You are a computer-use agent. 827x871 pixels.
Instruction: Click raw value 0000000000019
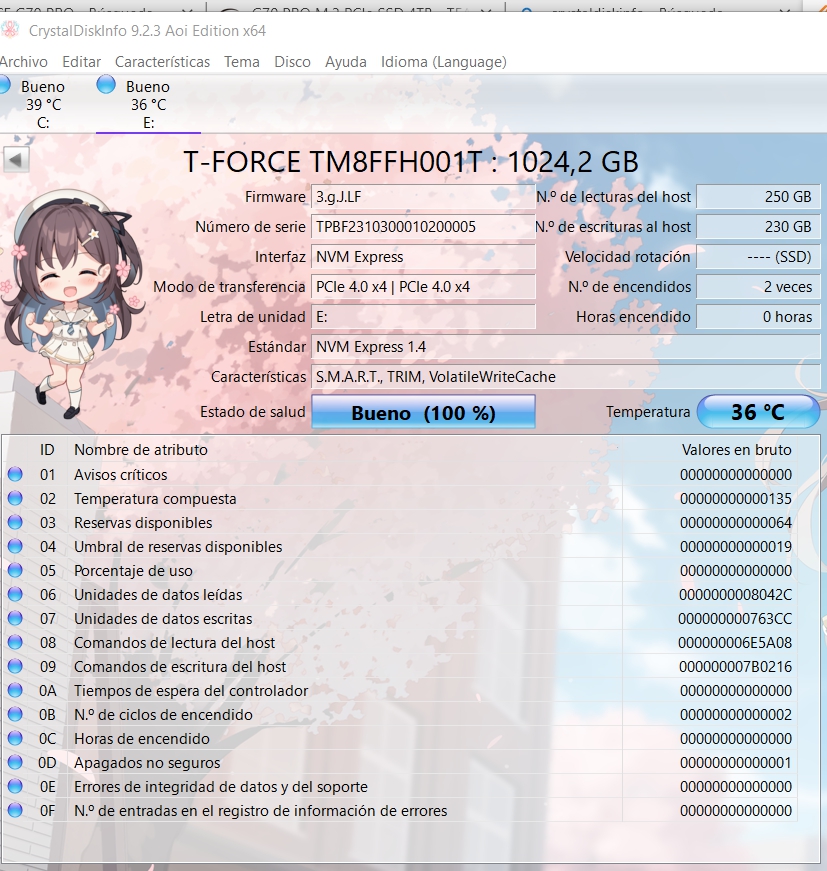coord(736,547)
